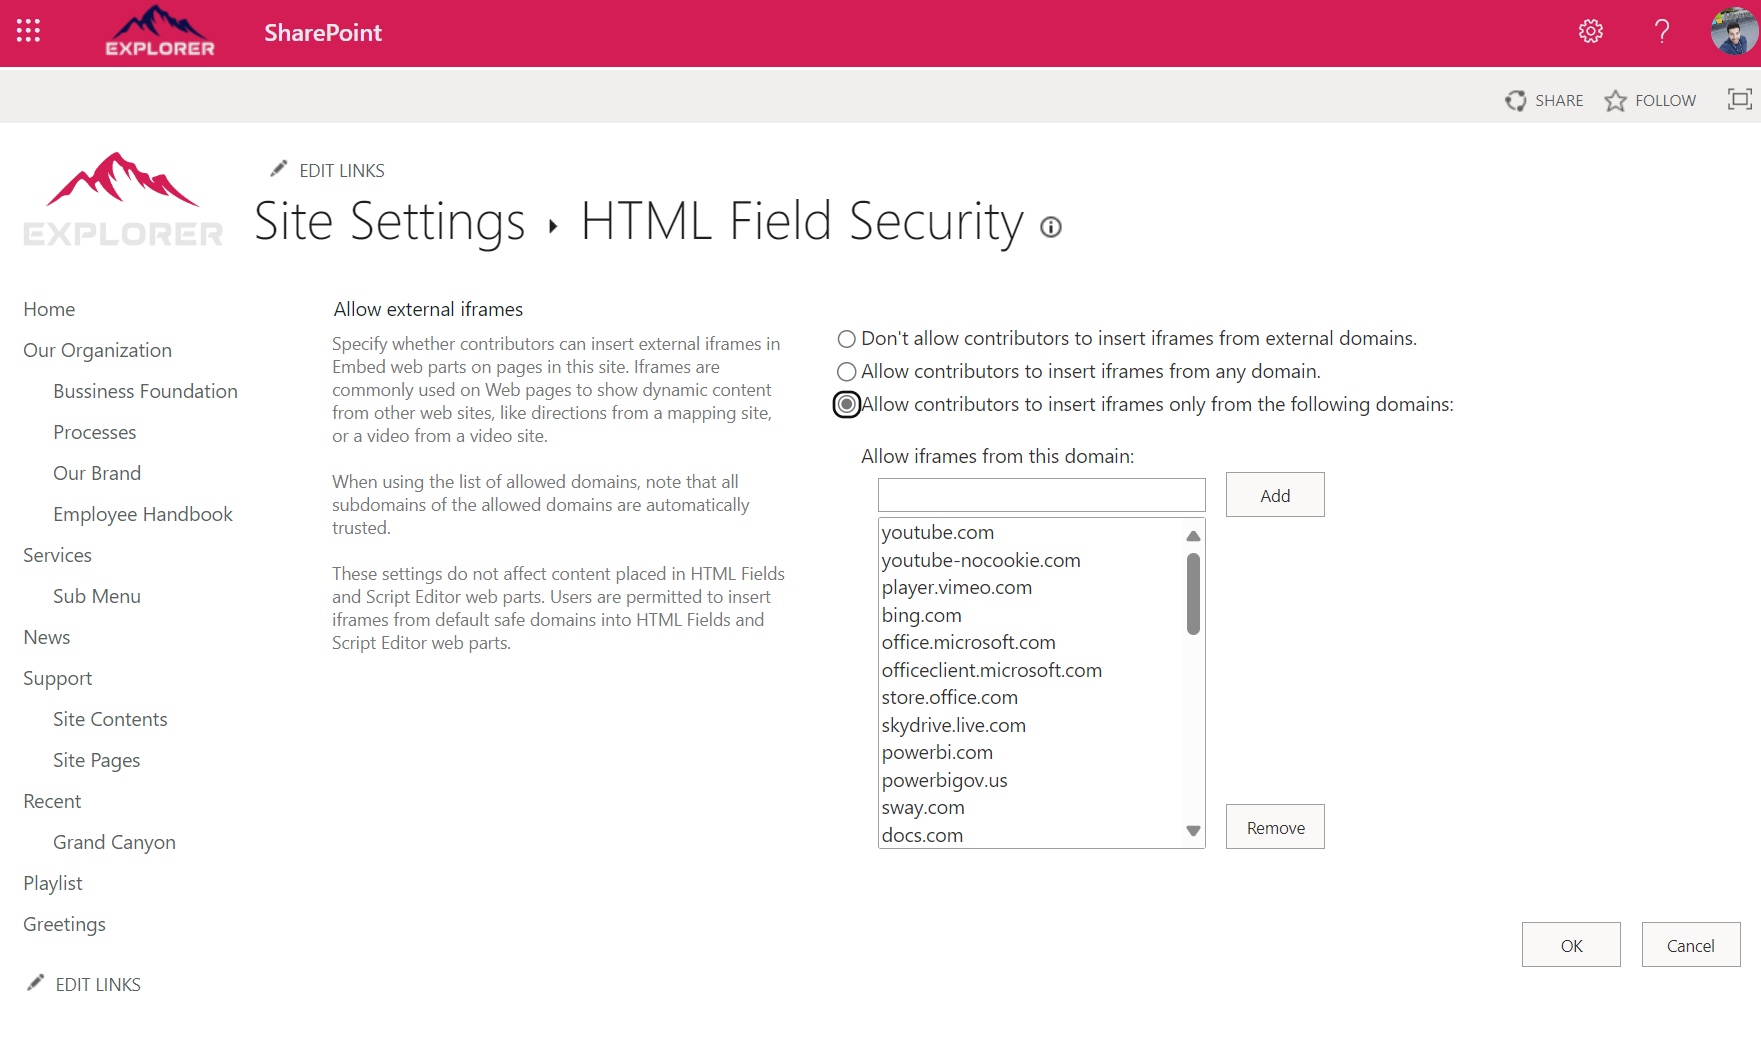Screen dimensions: 1761x1050
Task: Click the Share icon in toolbar
Action: click(1516, 101)
